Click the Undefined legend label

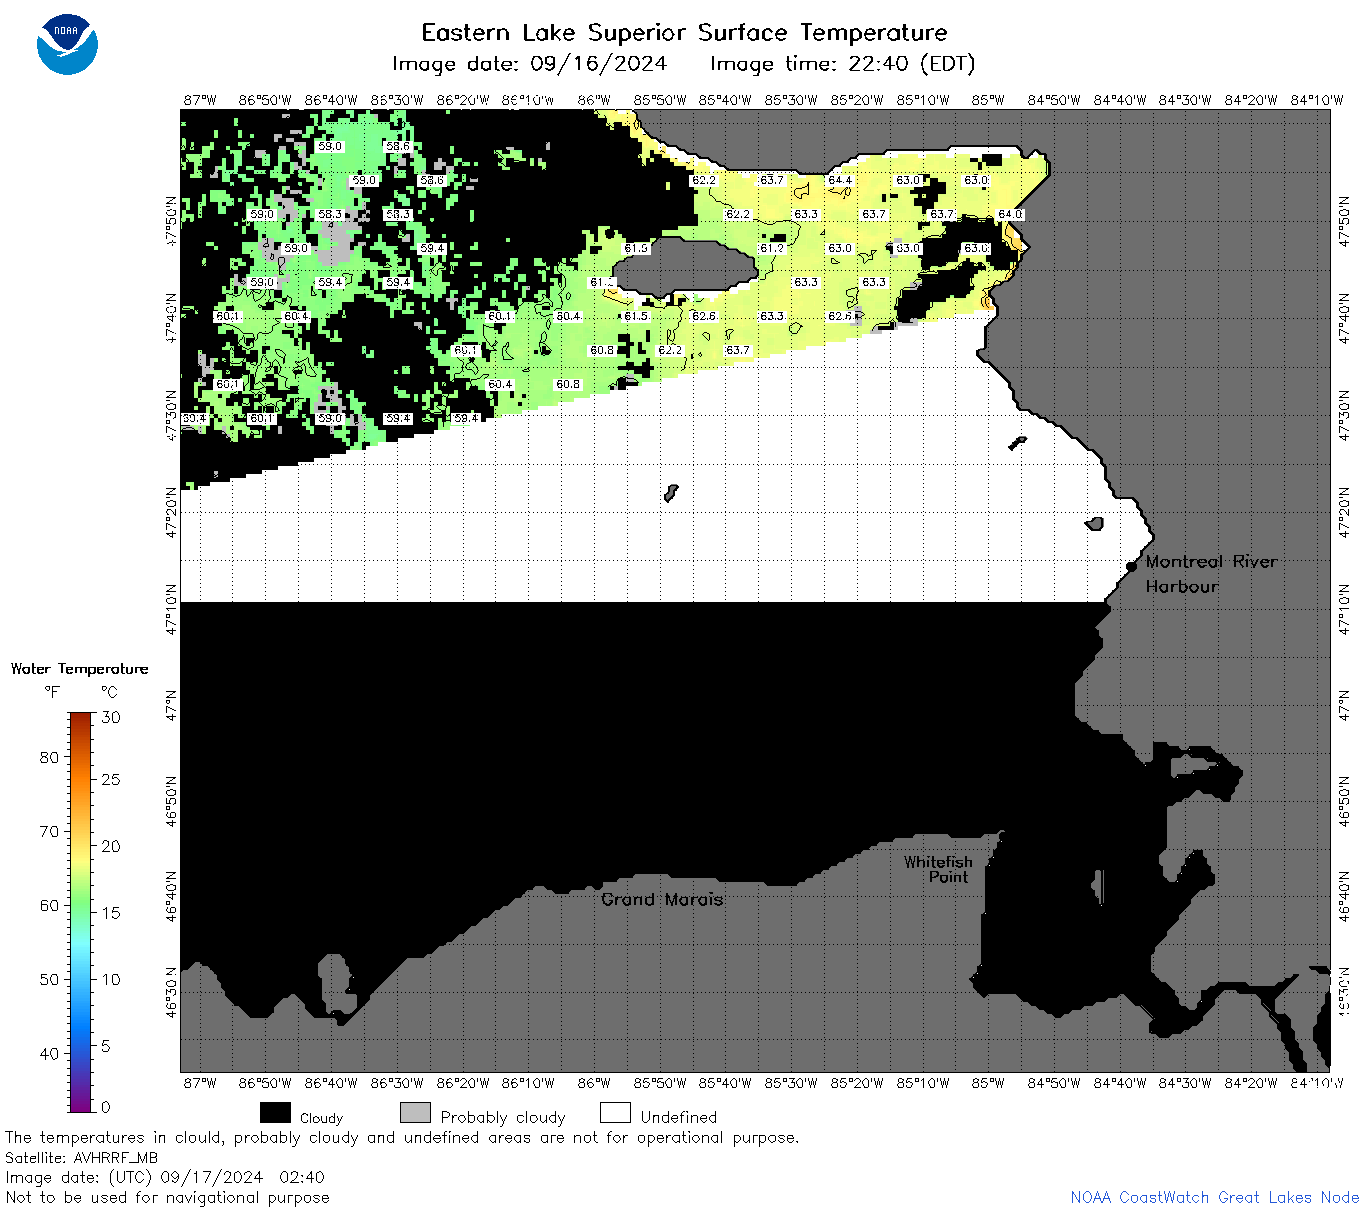(x=679, y=1117)
